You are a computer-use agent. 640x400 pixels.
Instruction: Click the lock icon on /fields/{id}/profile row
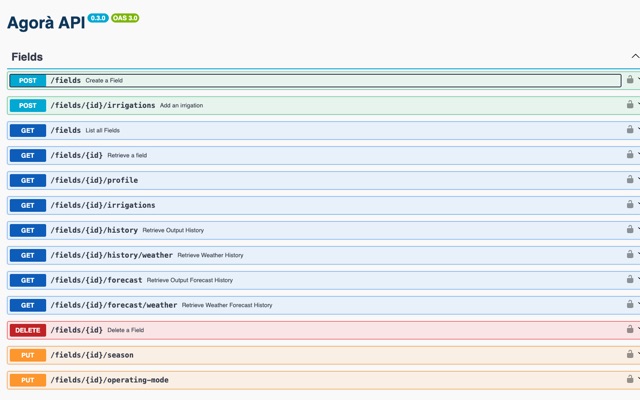coord(630,179)
